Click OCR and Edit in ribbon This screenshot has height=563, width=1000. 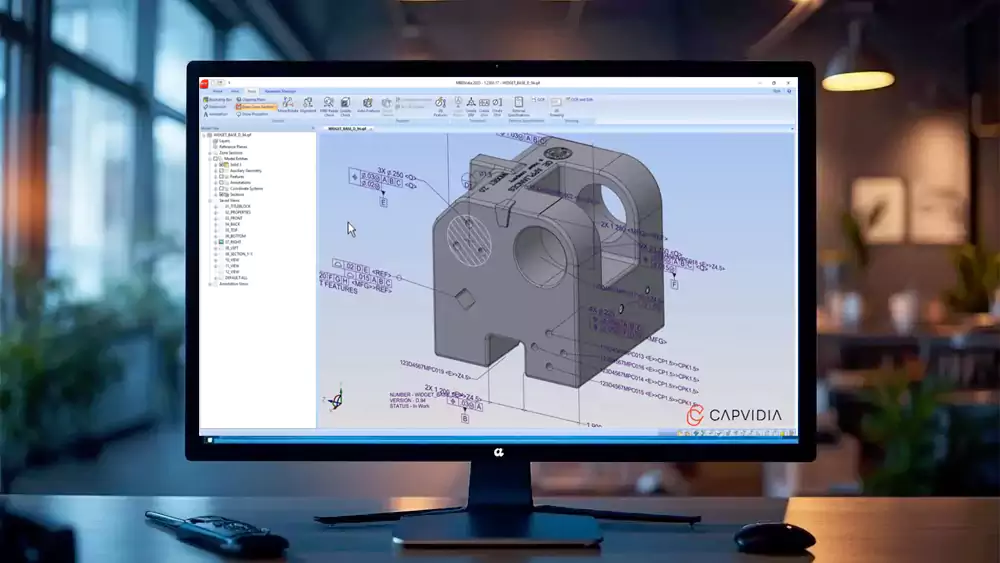coord(579,100)
